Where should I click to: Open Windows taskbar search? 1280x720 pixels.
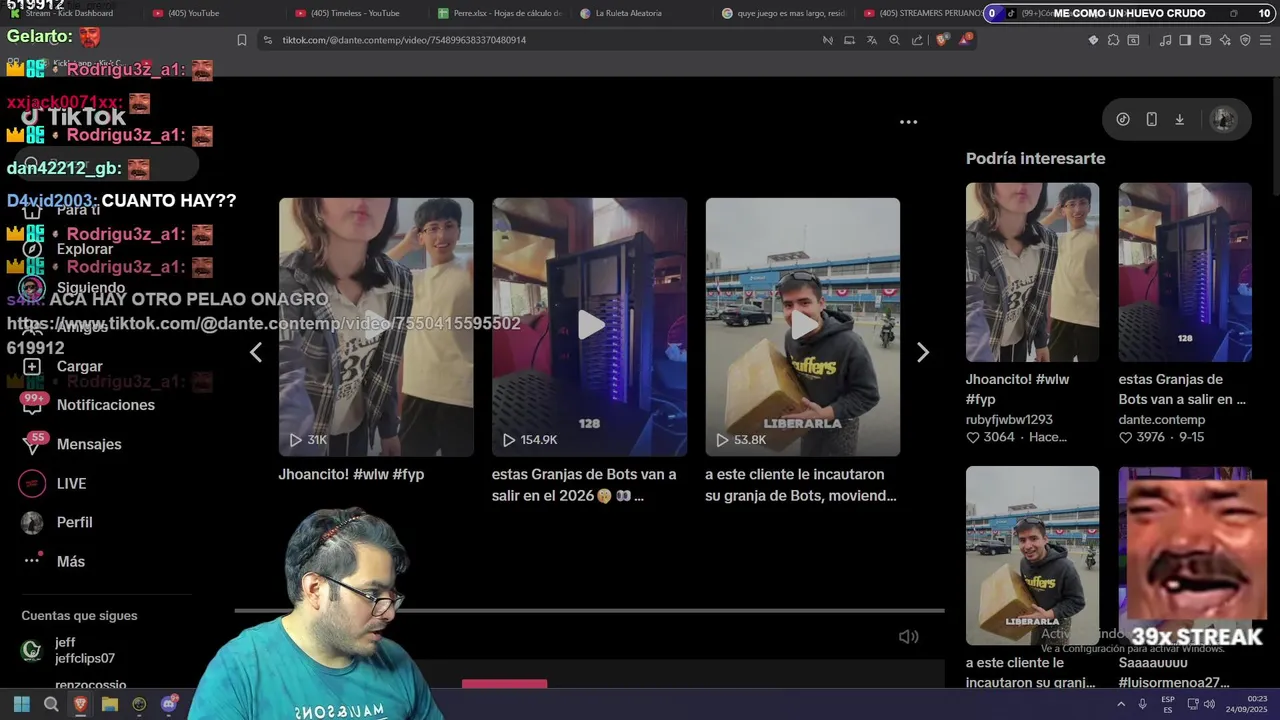(51, 704)
